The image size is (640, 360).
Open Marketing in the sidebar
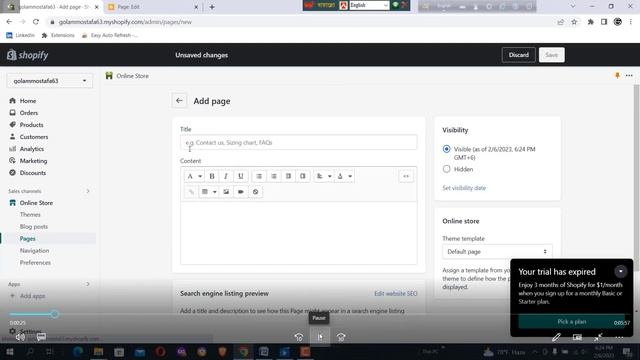[33, 161]
